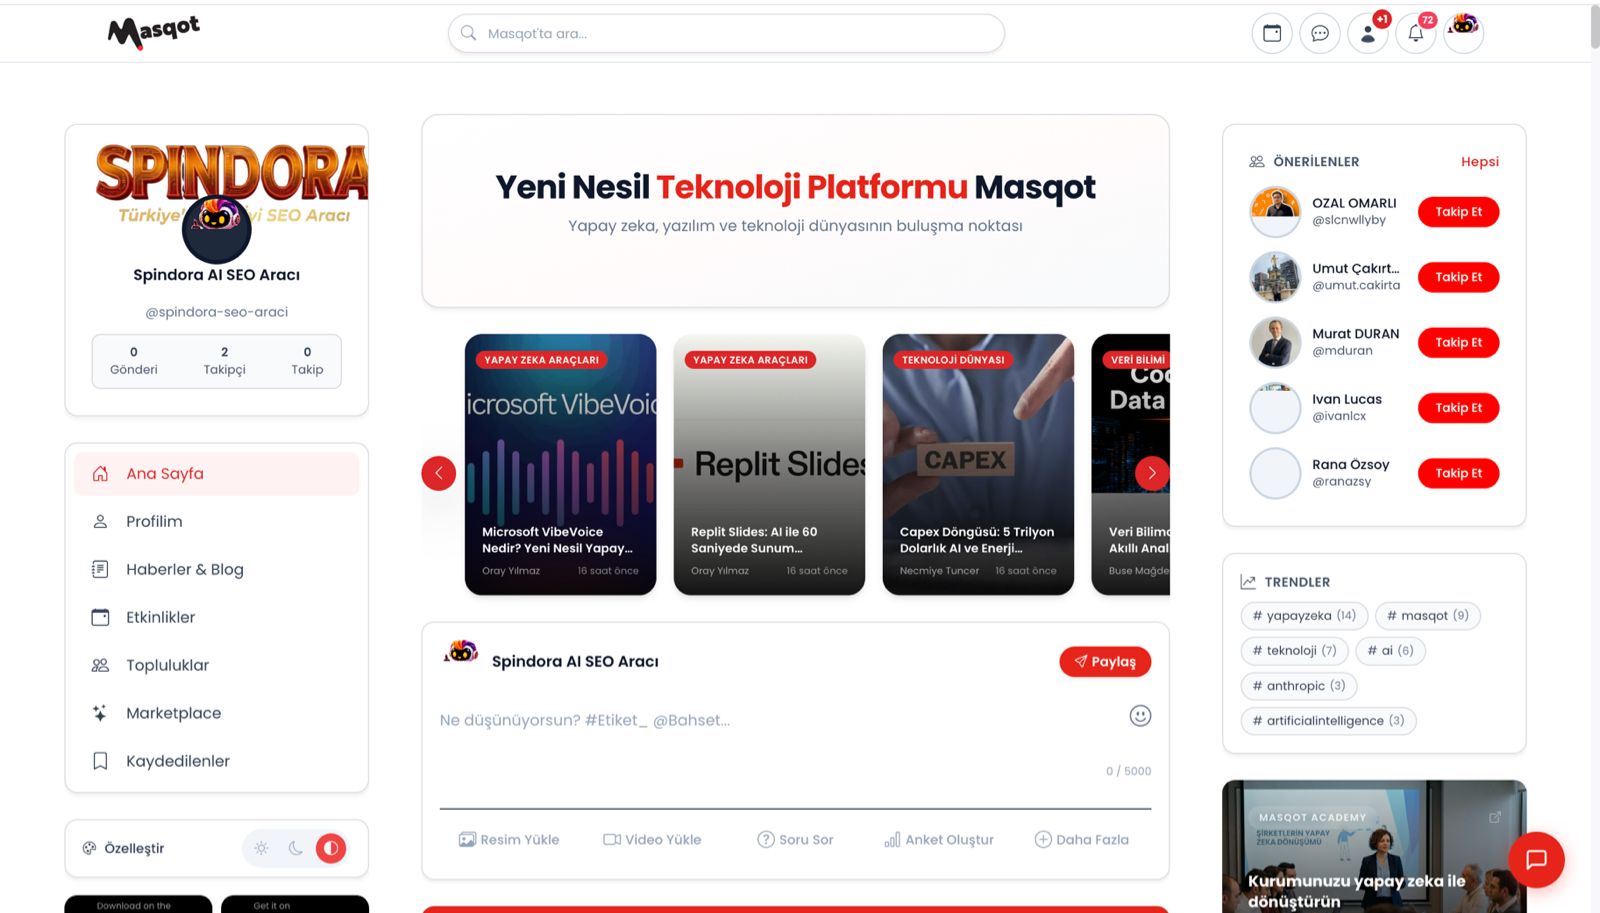Open external link icon on Masqot Academy card
The width and height of the screenshot is (1600, 913).
(x=1495, y=817)
